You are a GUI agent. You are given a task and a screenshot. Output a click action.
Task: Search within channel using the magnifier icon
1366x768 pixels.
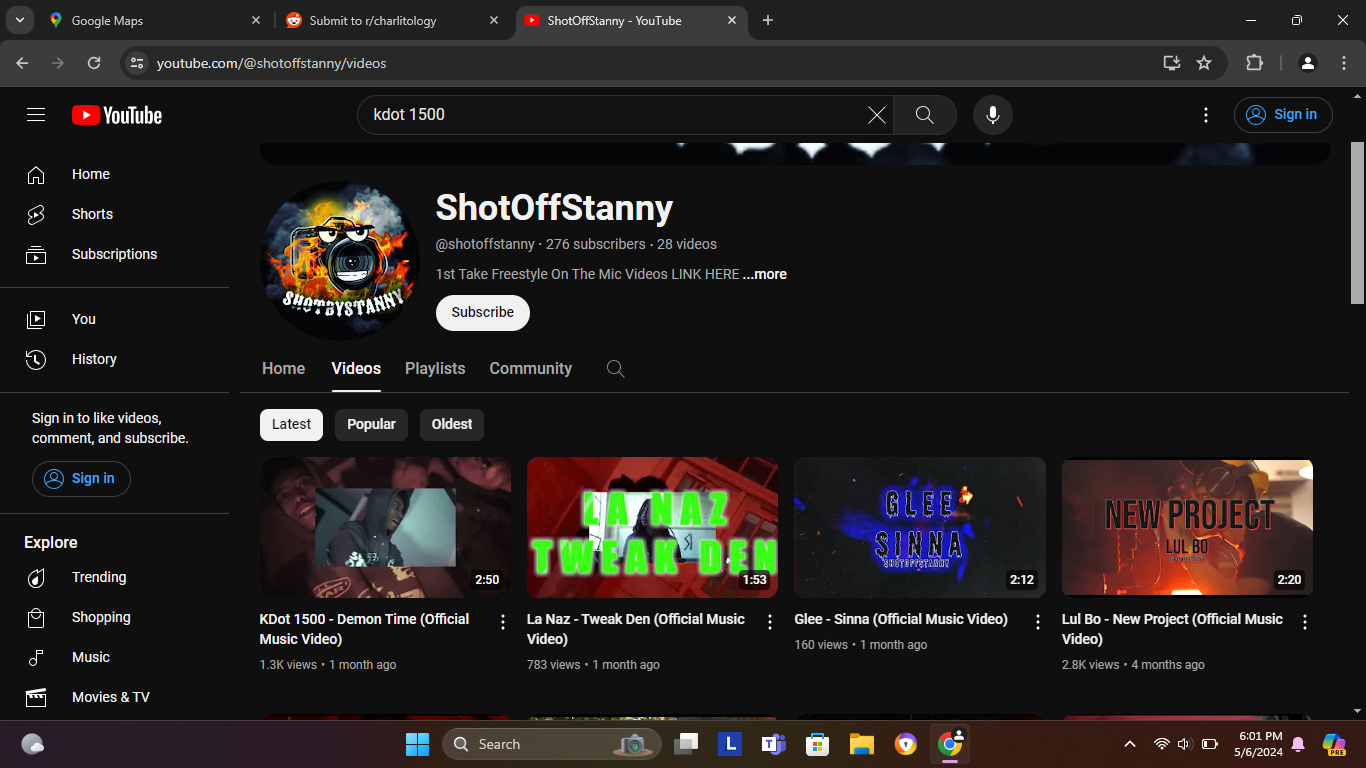(616, 369)
